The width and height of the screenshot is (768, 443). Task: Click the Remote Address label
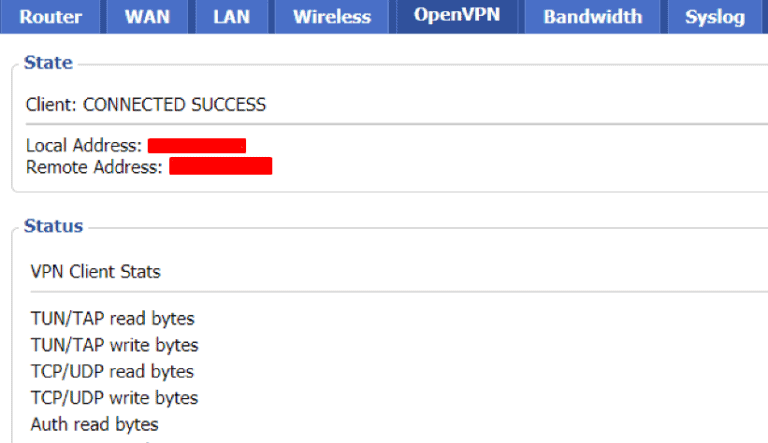(x=94, y=167)
